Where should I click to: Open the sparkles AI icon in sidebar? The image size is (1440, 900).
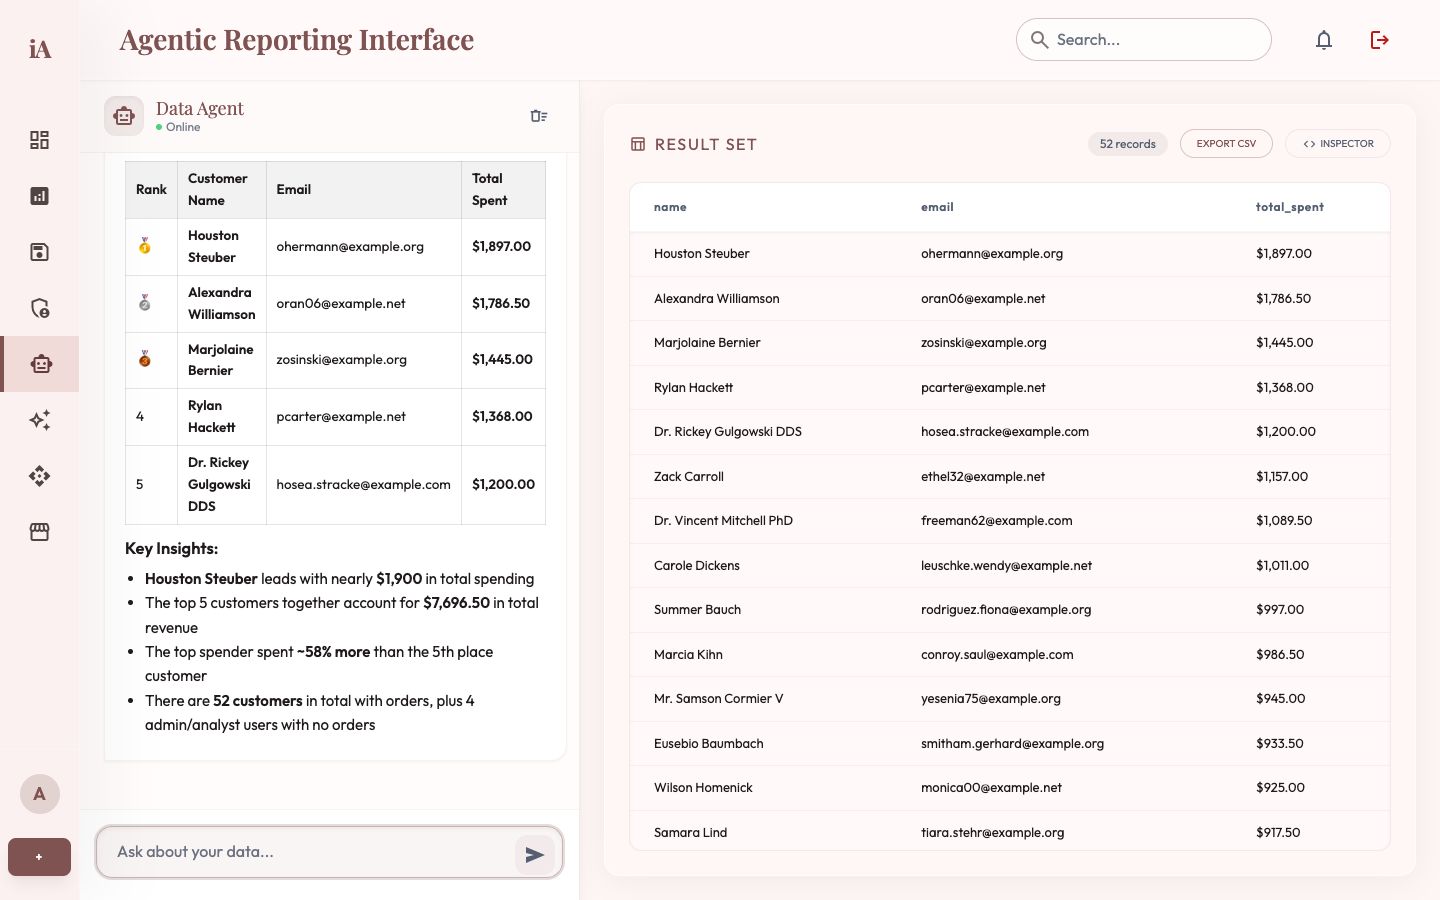[x=39, y=420]
